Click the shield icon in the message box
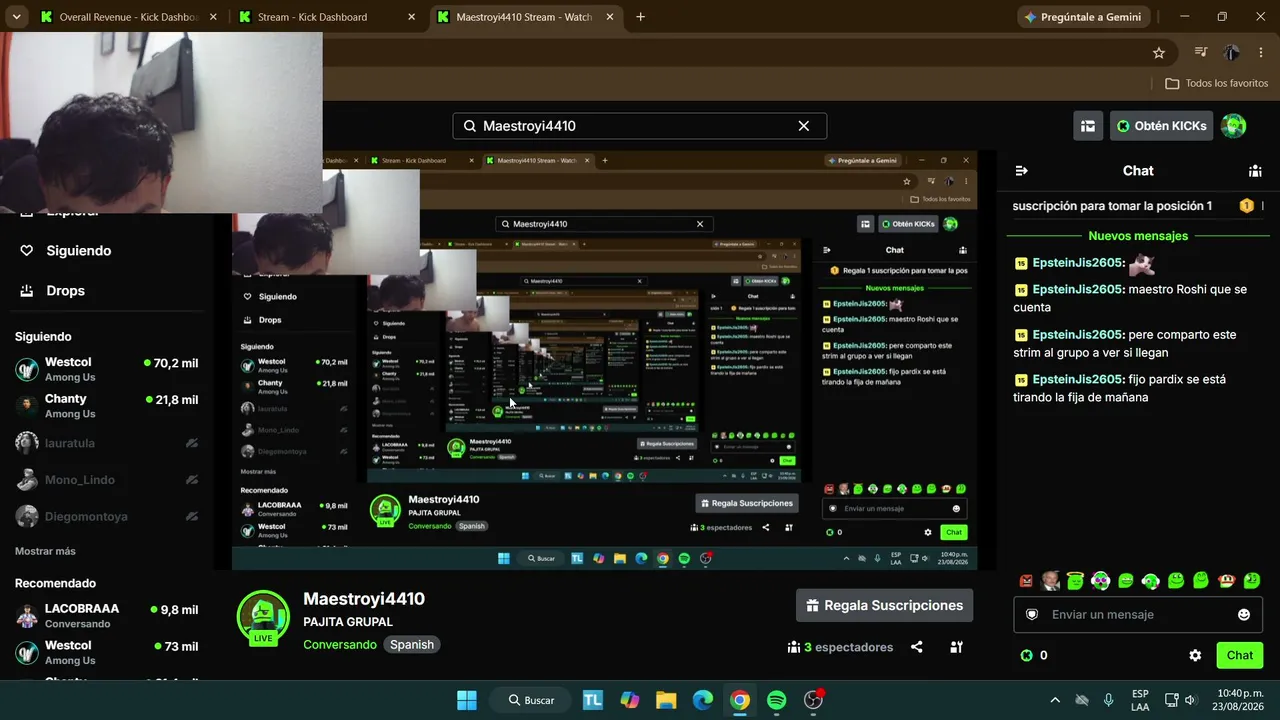Viewport: 1280px width, 720px height. [x=1033, y=615]
